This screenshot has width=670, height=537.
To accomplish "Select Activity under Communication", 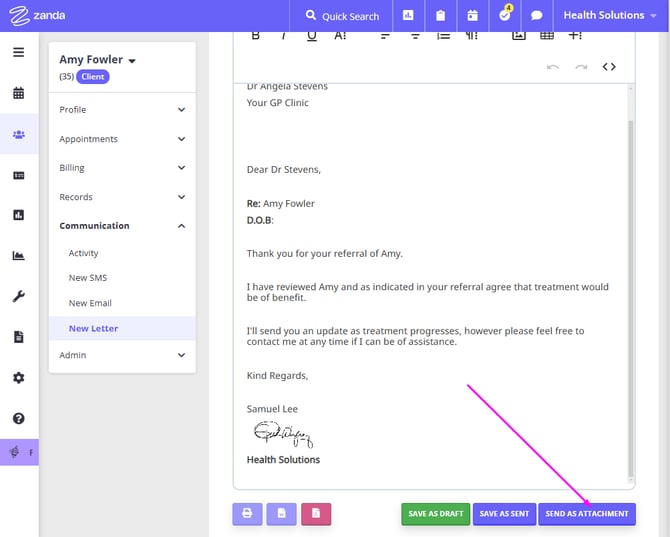I will [x=84, y=253].
